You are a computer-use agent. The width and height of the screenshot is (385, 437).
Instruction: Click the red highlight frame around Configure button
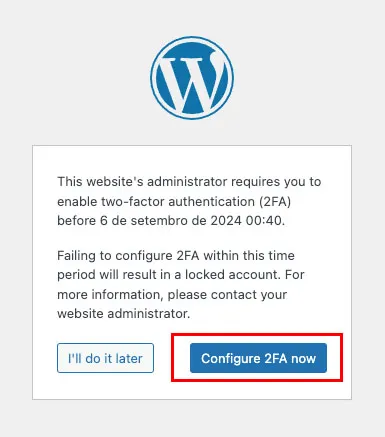tap(257, 334)
